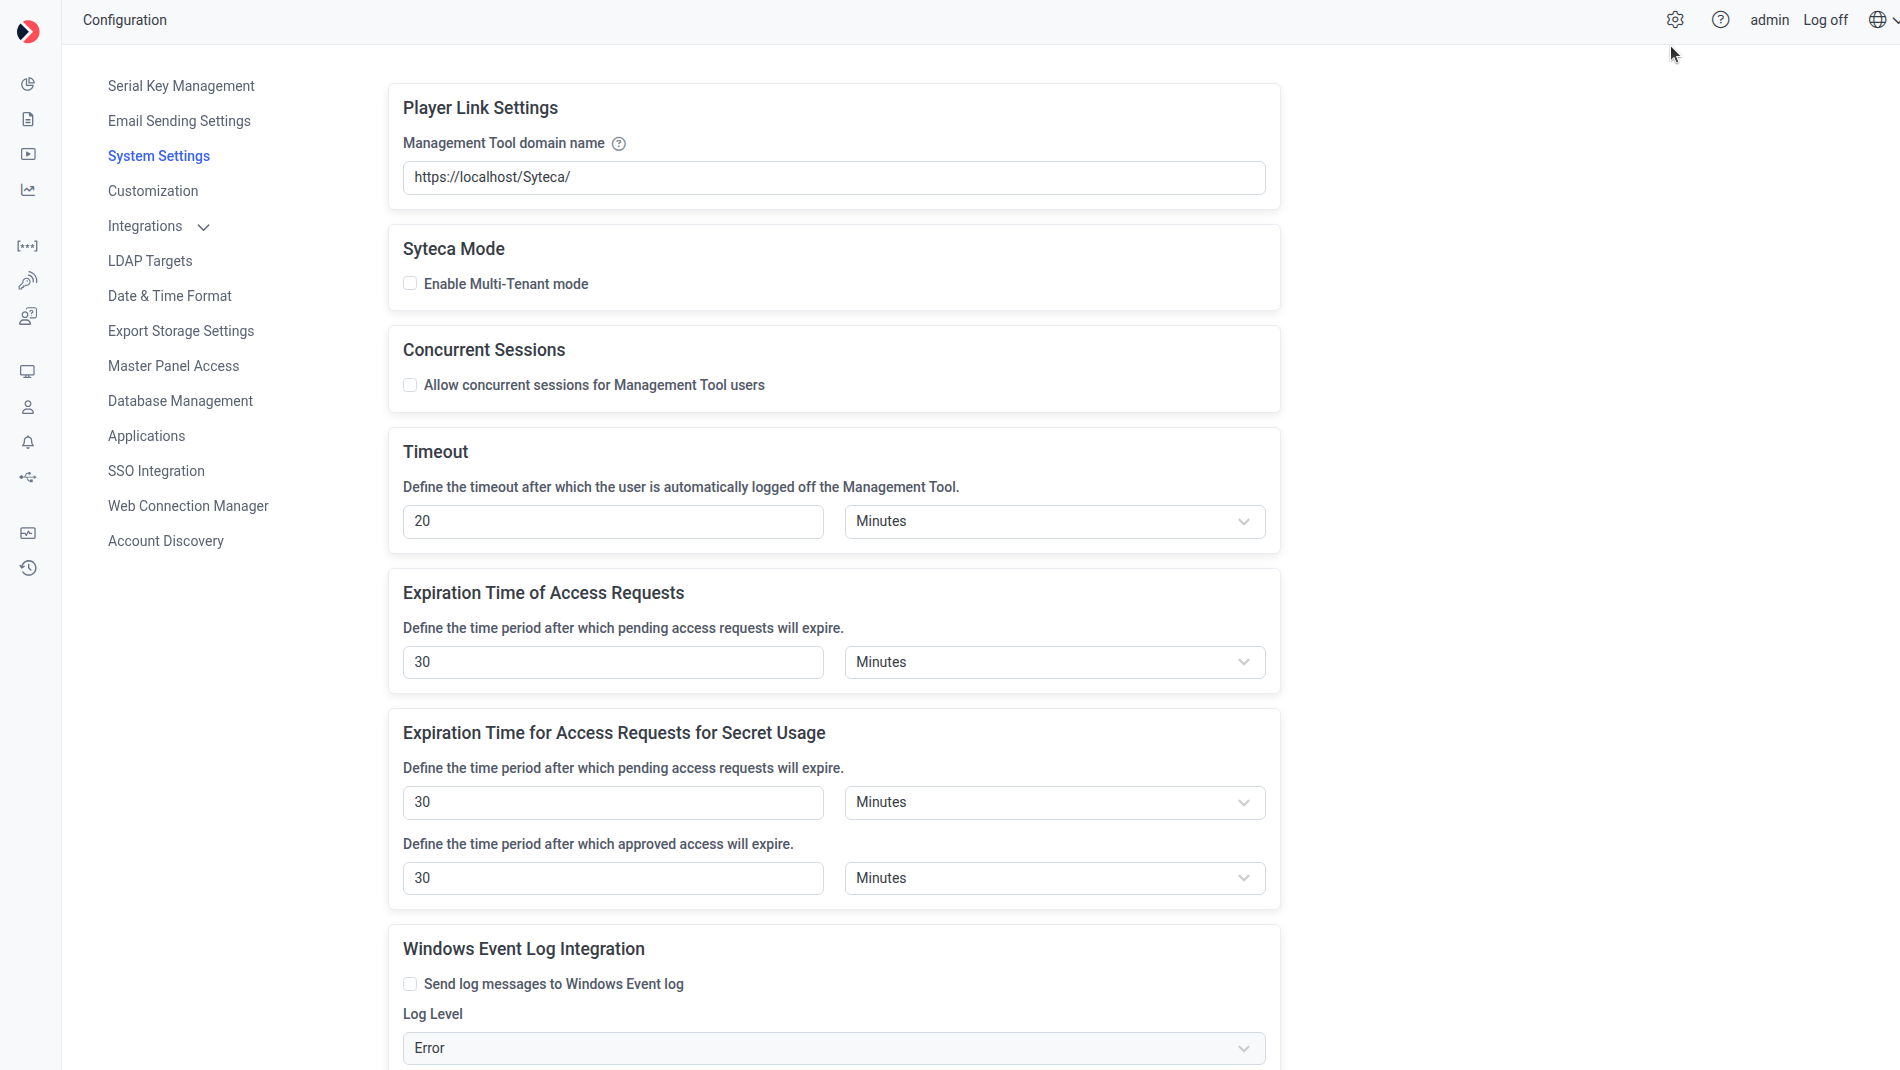Open the bell alerts sidebar icon

(x=28, y=442)
